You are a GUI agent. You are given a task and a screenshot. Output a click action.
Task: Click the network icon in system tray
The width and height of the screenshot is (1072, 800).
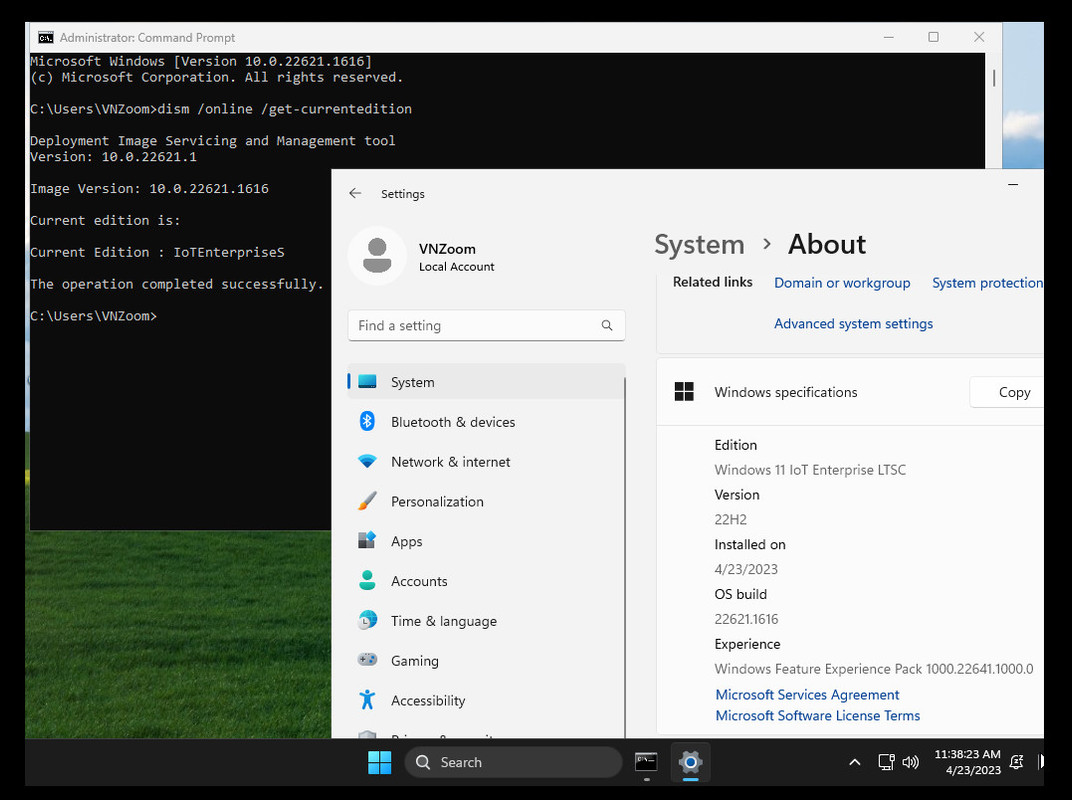[887, 762]
